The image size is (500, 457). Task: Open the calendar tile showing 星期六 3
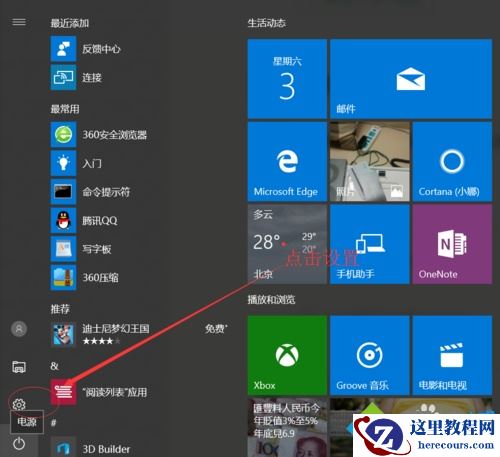287,79
